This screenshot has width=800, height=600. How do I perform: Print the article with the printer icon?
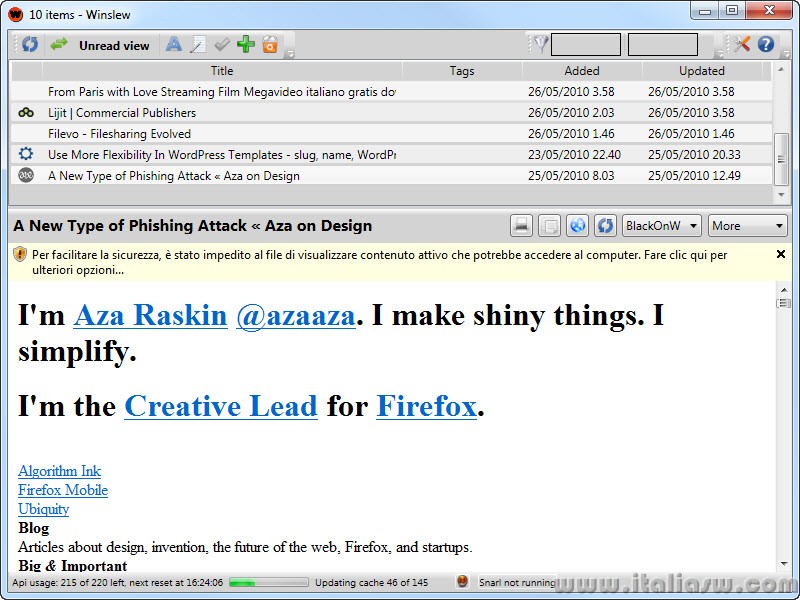pyautogui.click(x=521, y=226)
